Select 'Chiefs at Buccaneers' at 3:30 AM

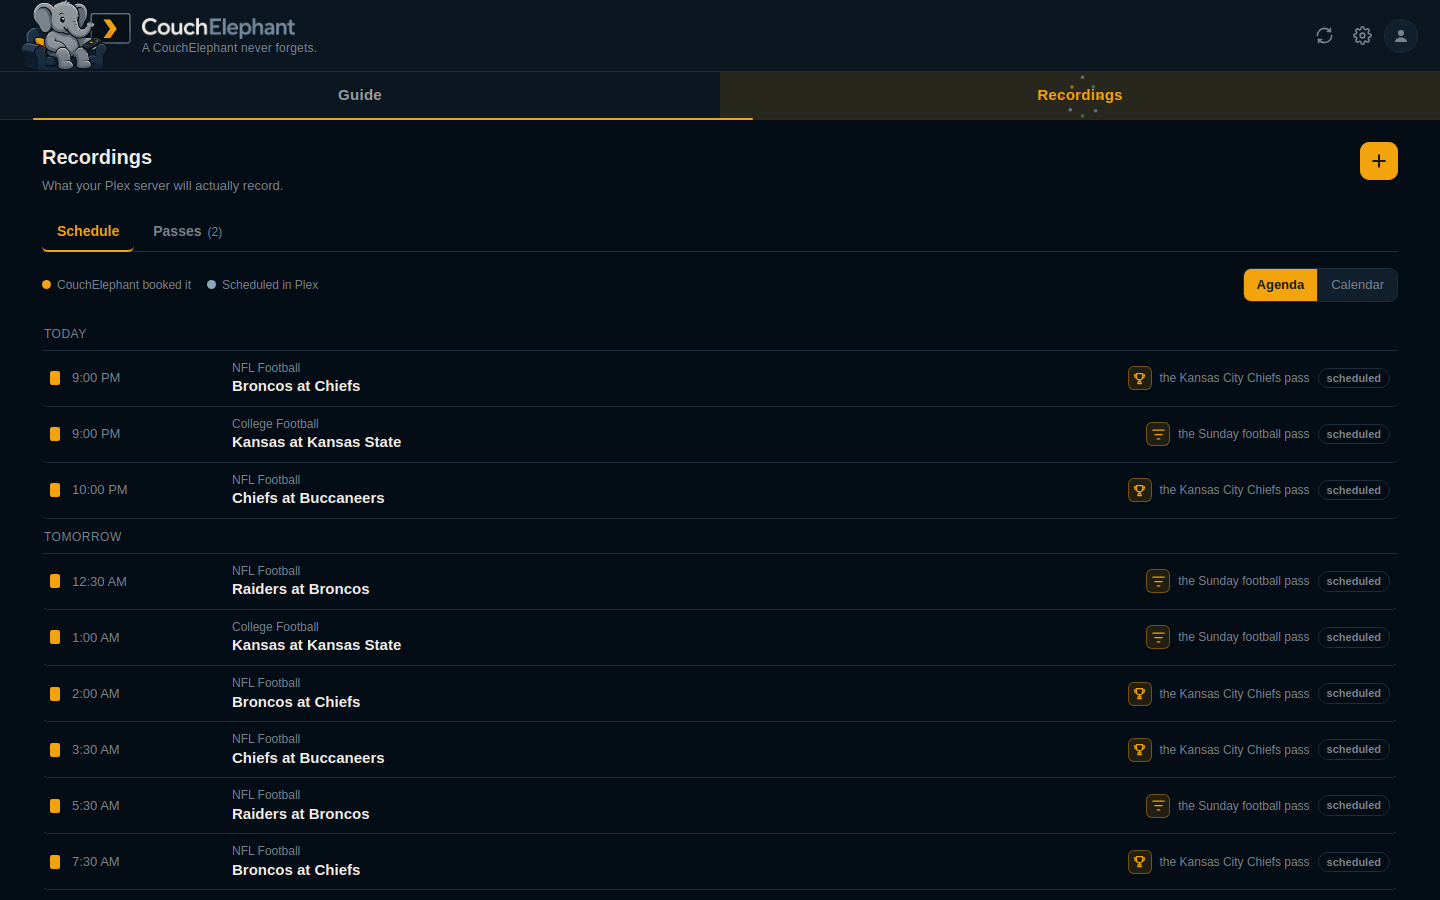click(308, 758)
